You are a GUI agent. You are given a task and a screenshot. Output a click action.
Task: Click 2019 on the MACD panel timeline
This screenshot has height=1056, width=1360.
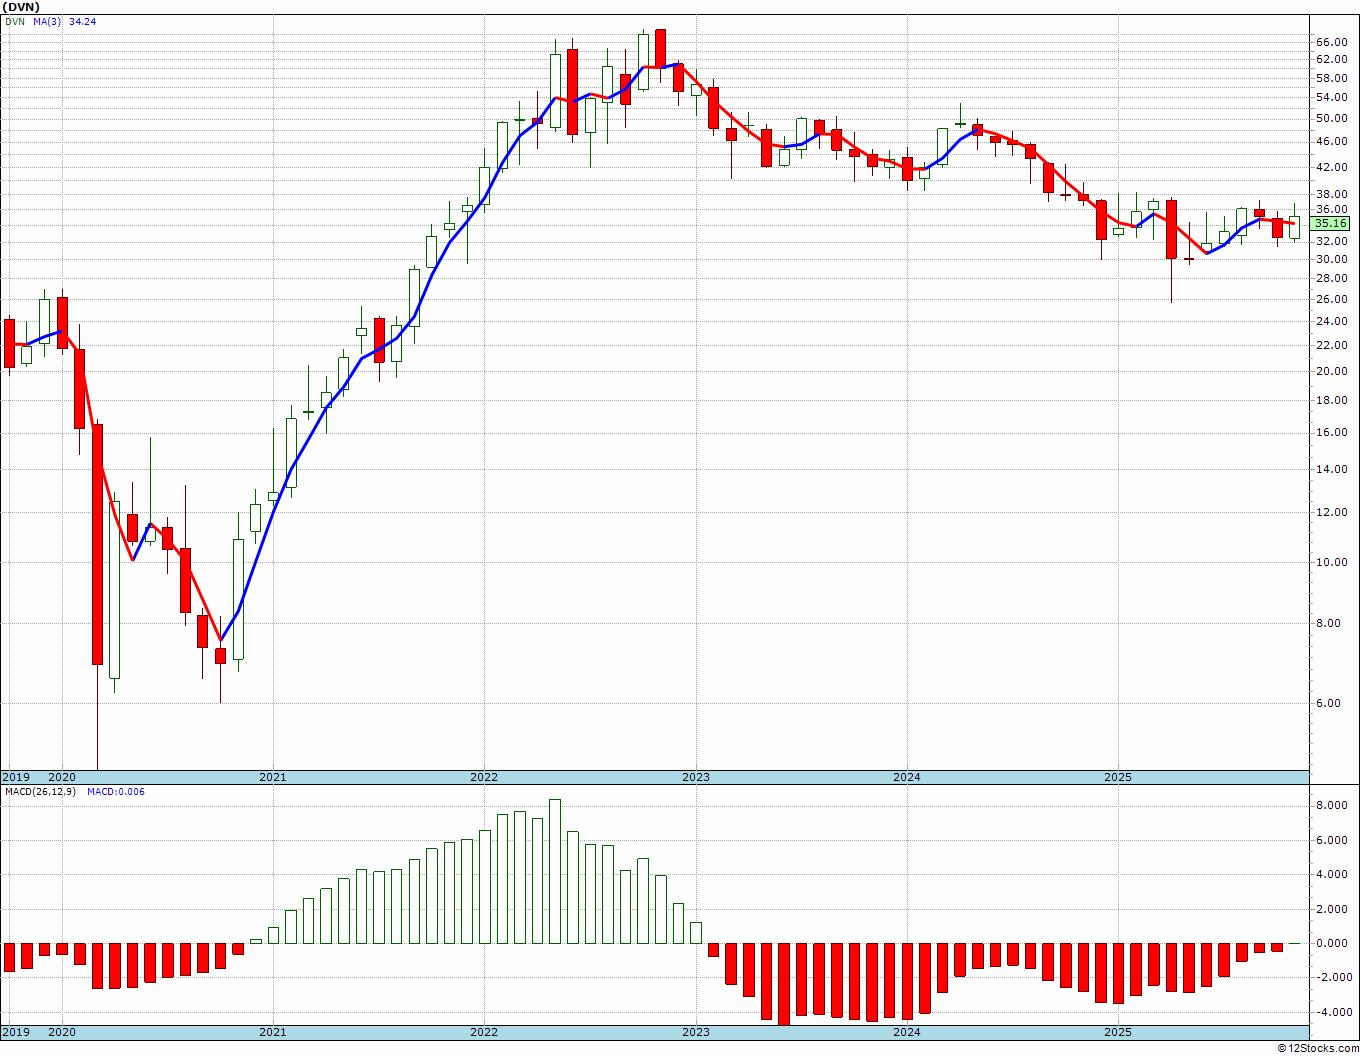(x=15, y=1032)
